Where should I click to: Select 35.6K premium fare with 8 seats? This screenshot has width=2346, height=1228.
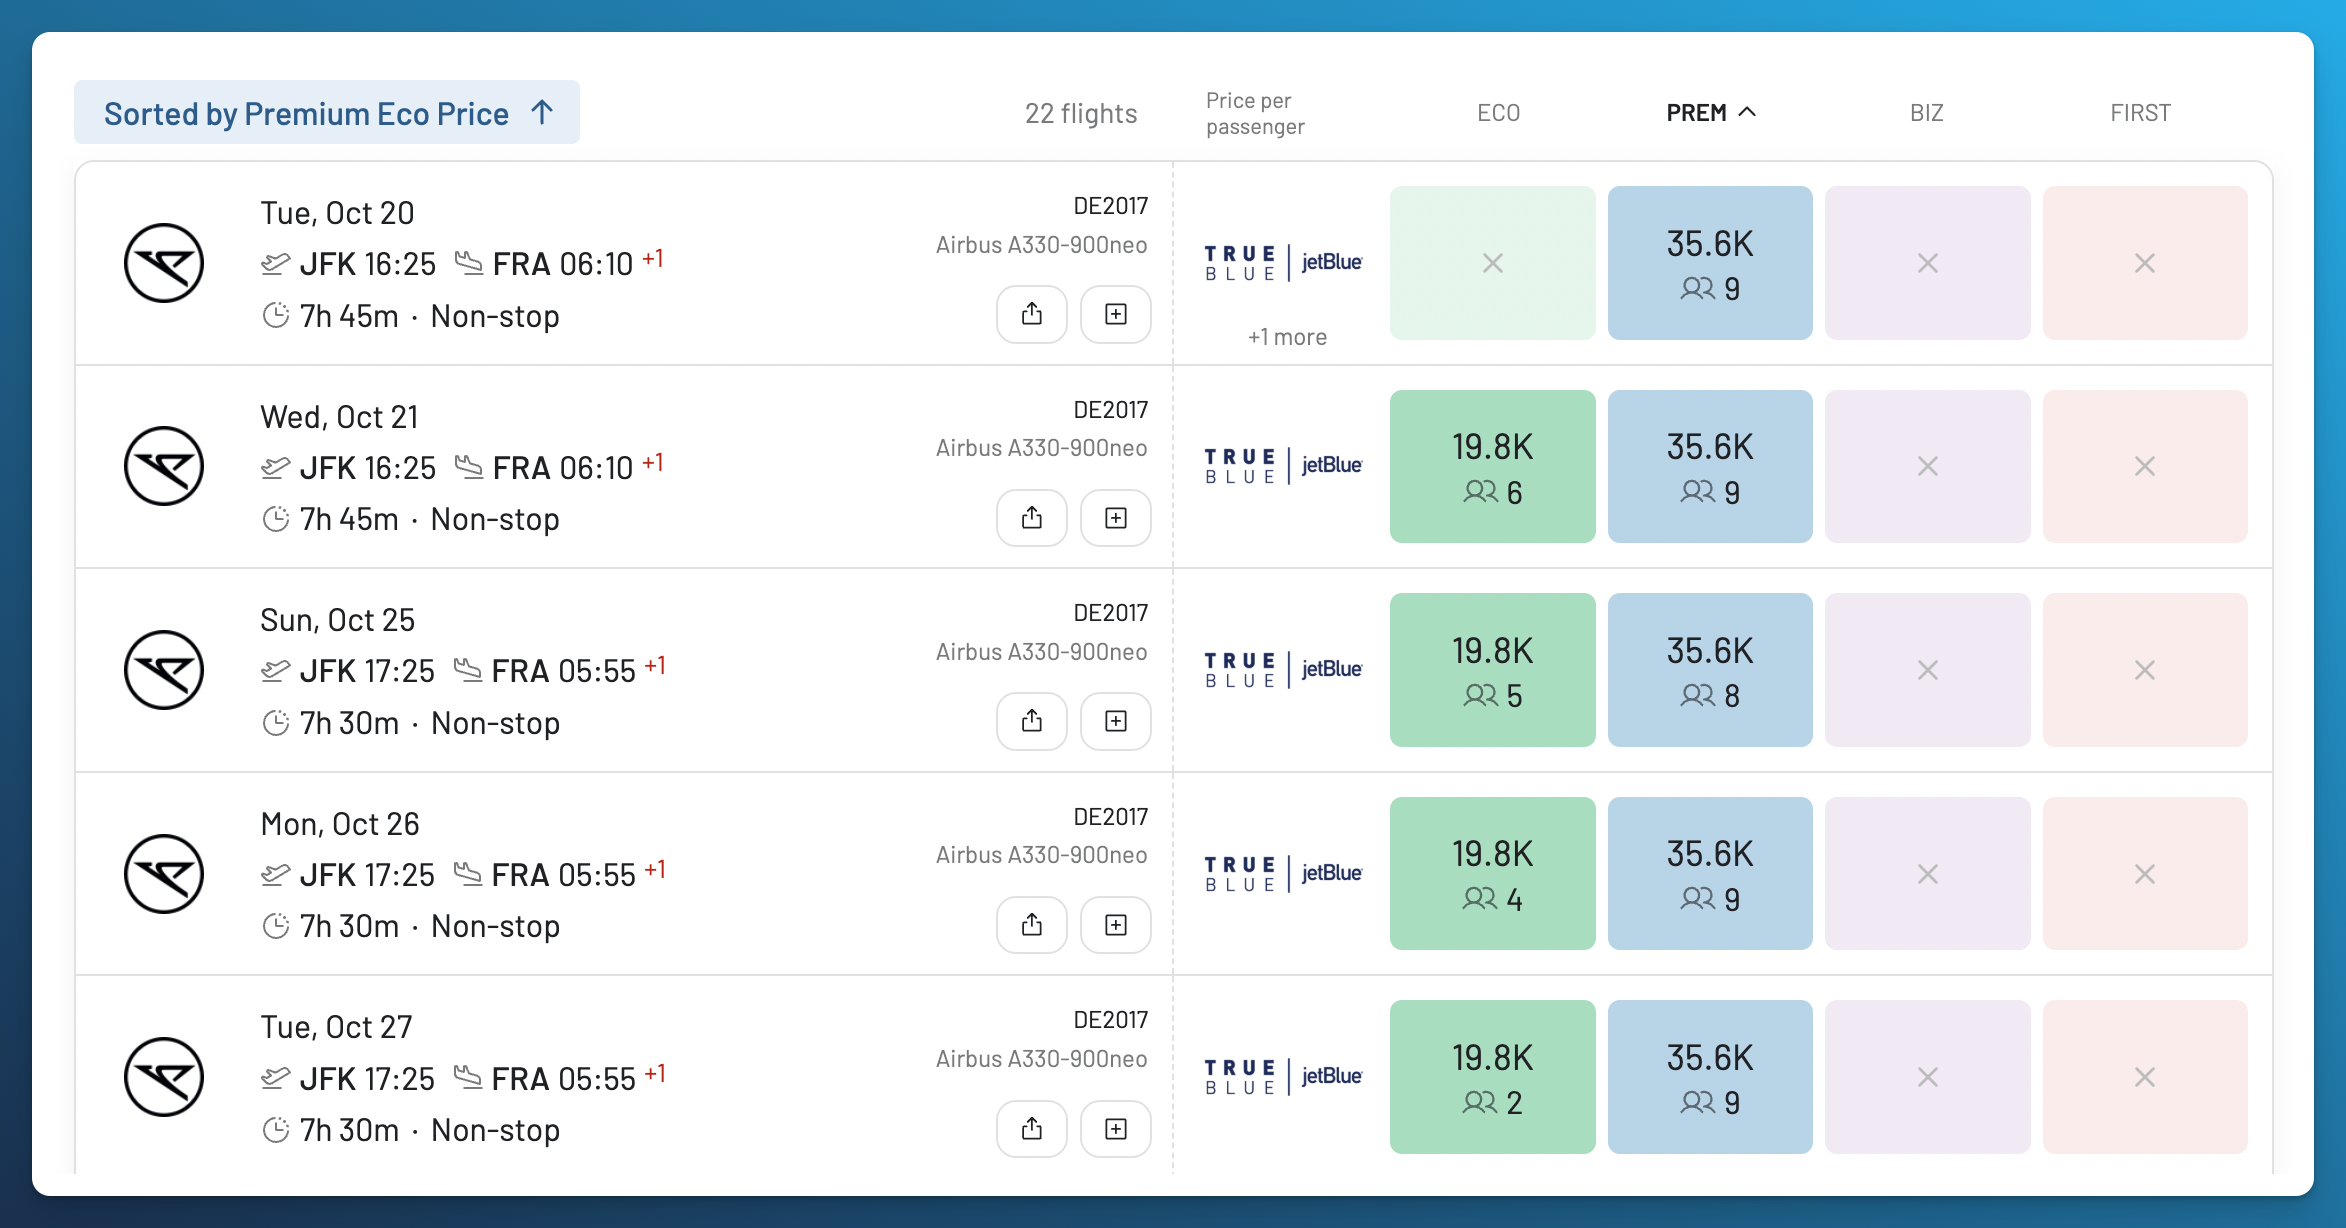point(1710,670)
